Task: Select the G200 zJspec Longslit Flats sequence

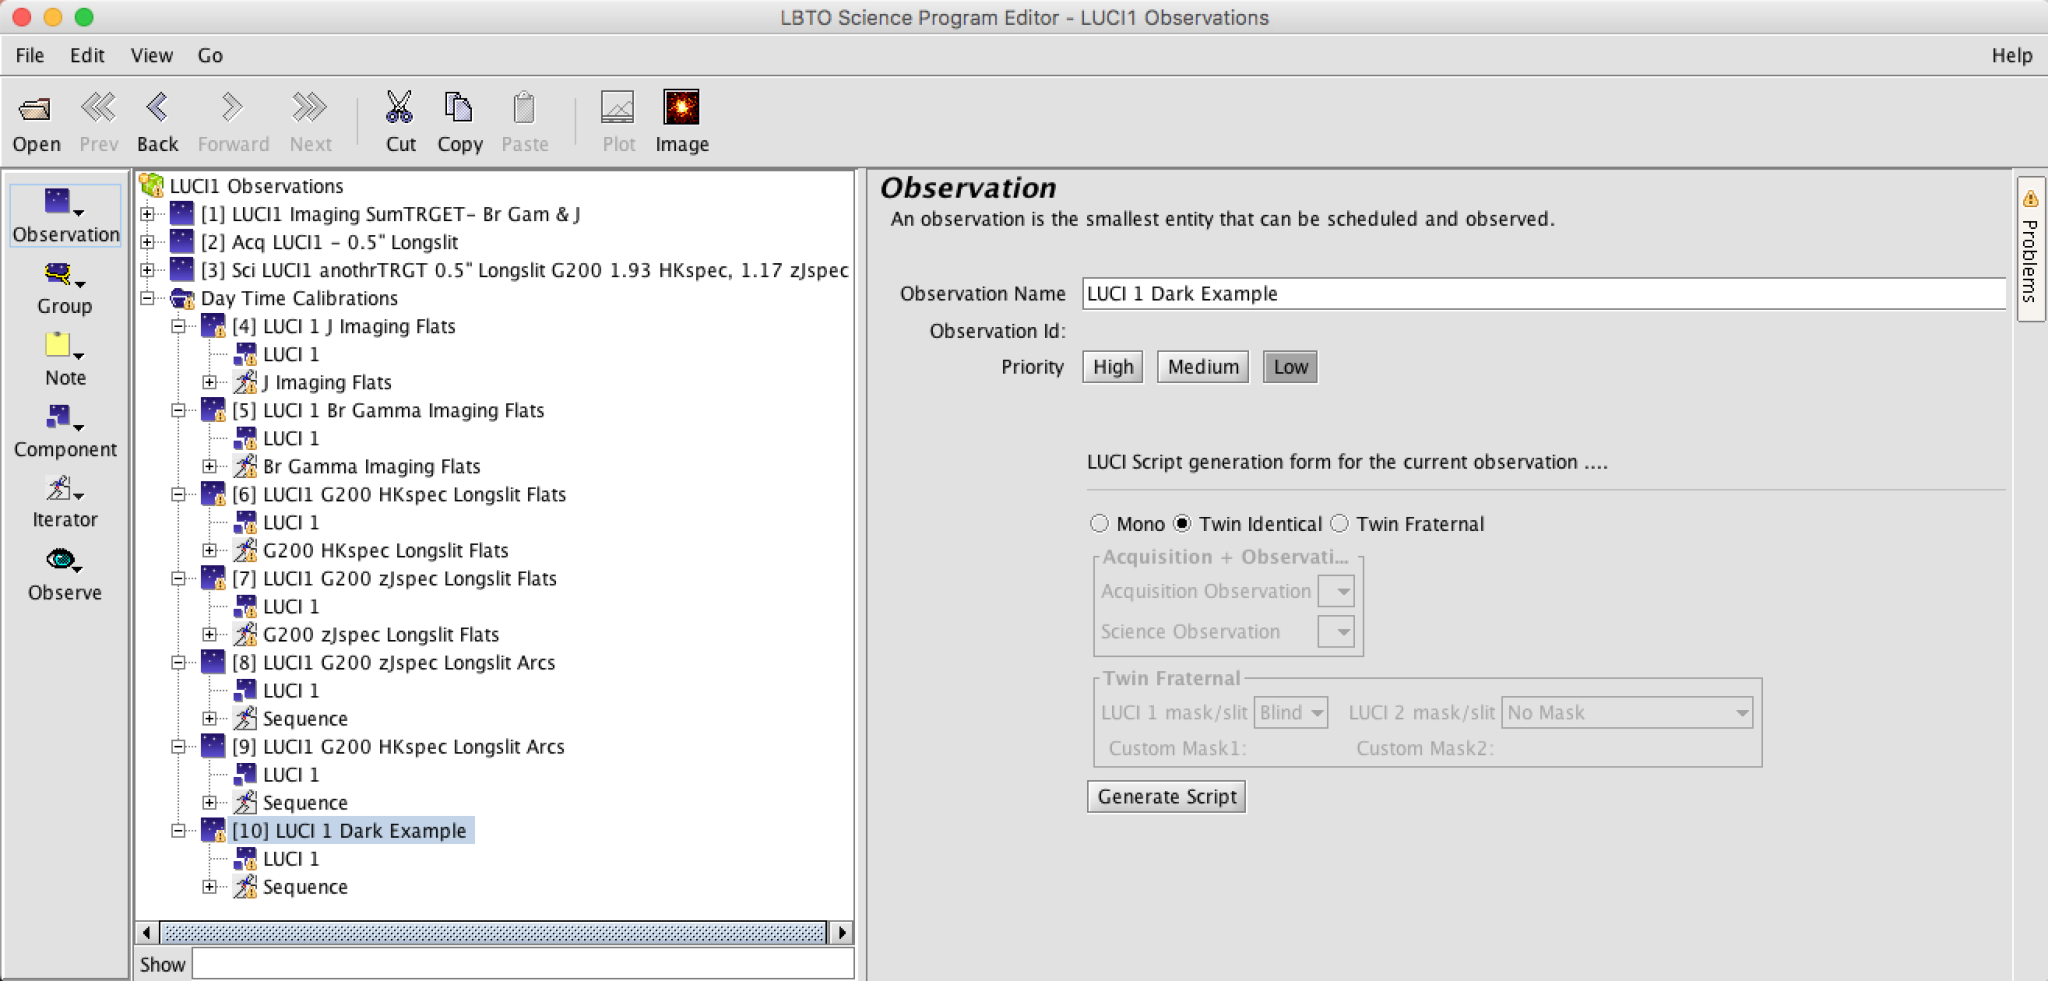Action: (x=380, y=635)
